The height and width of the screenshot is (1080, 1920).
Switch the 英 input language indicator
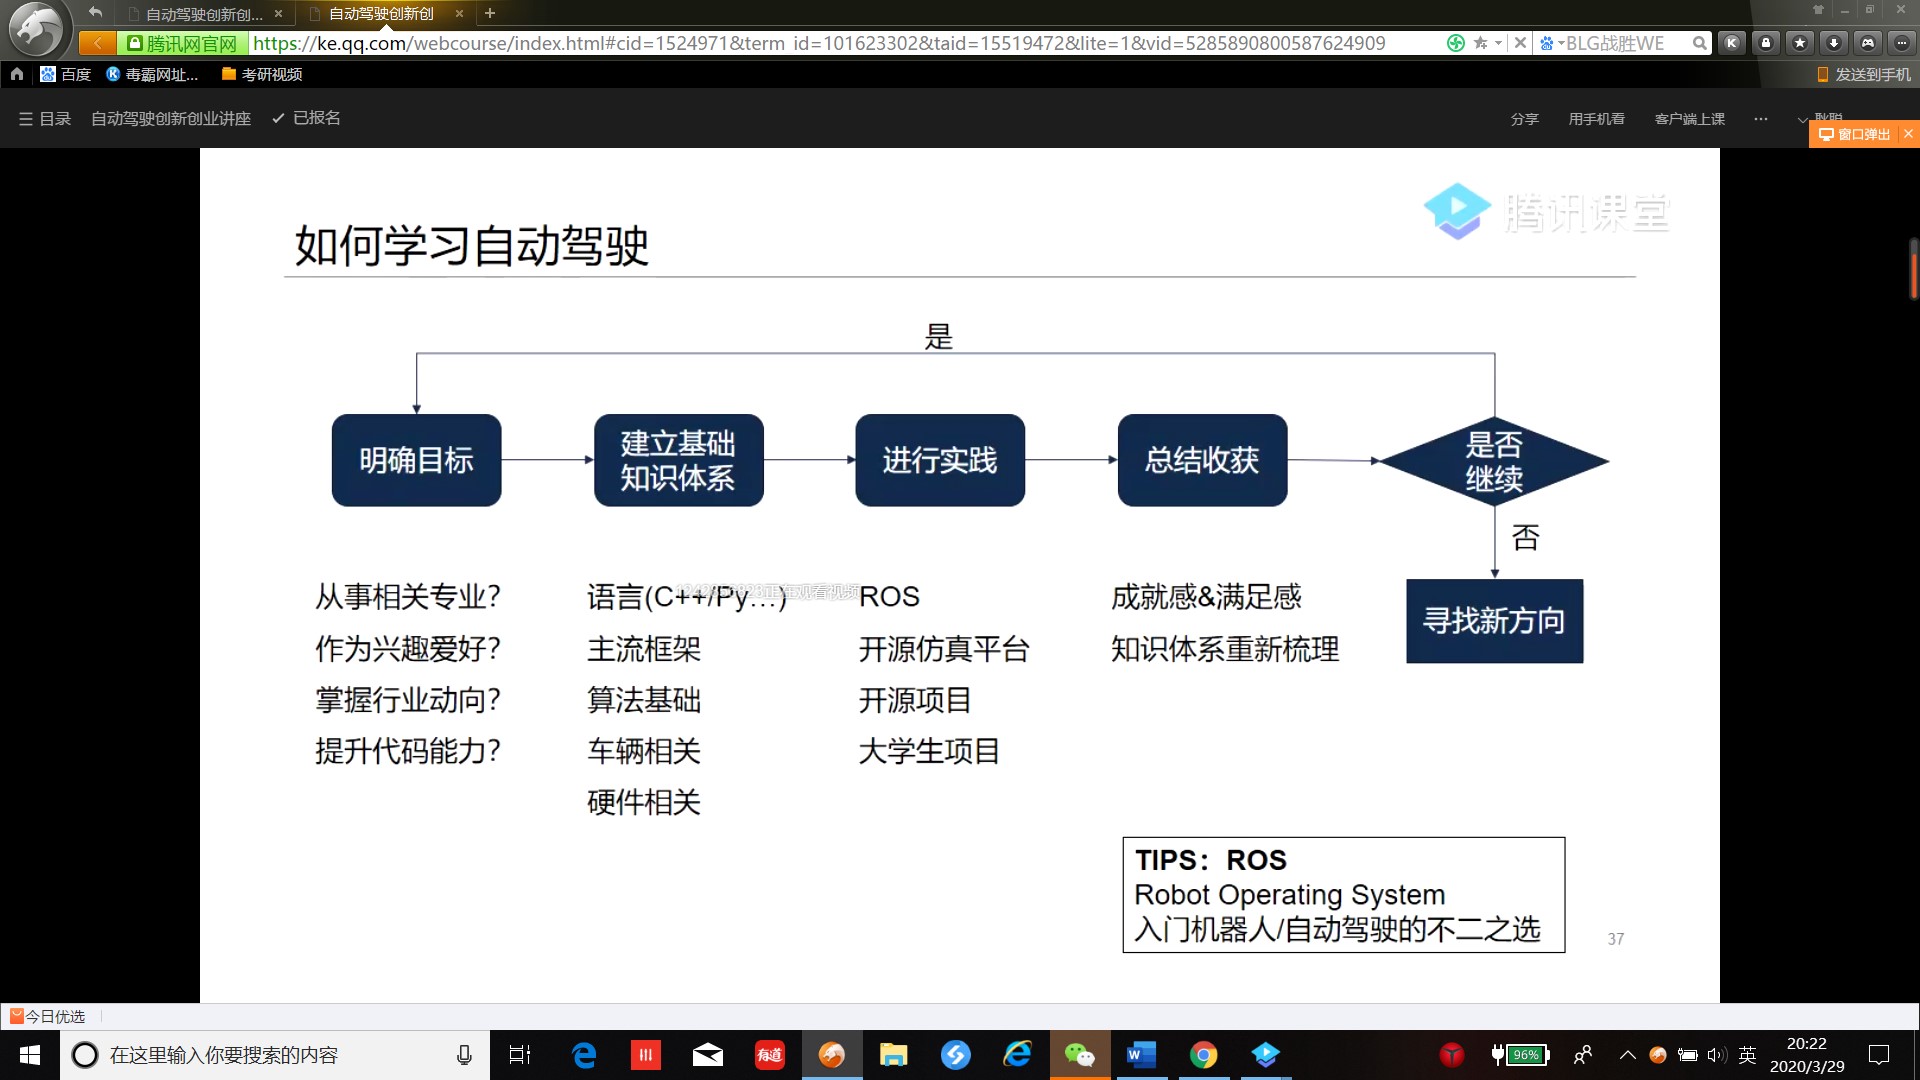[1748, 1055]
